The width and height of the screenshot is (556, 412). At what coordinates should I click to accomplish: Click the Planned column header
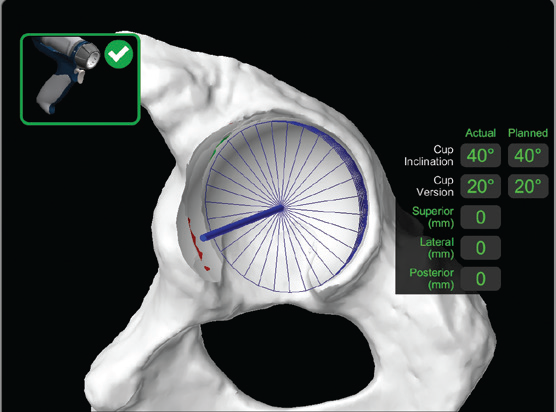528,133
